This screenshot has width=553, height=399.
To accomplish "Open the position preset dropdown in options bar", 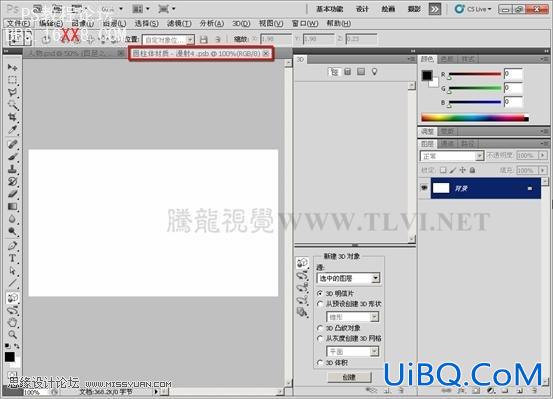I will 168,40.
